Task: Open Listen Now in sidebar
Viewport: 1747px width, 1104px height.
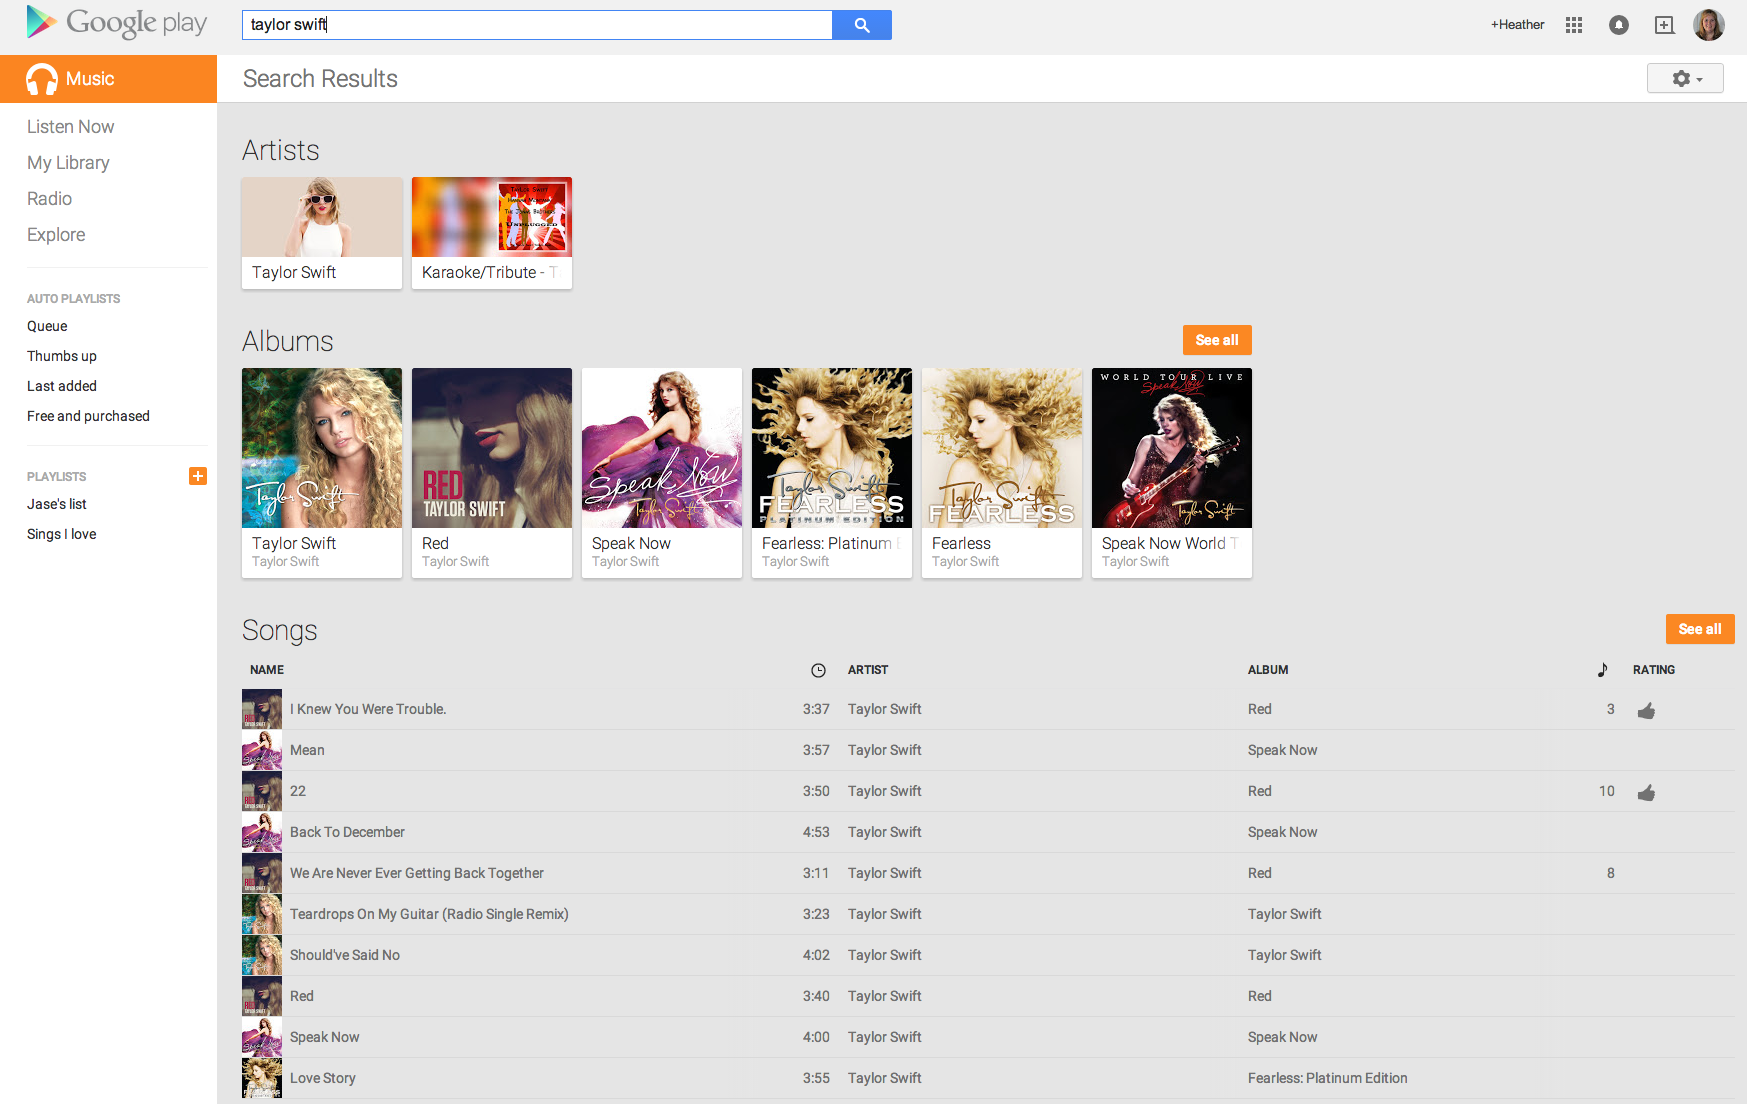Action: point(70,127)
